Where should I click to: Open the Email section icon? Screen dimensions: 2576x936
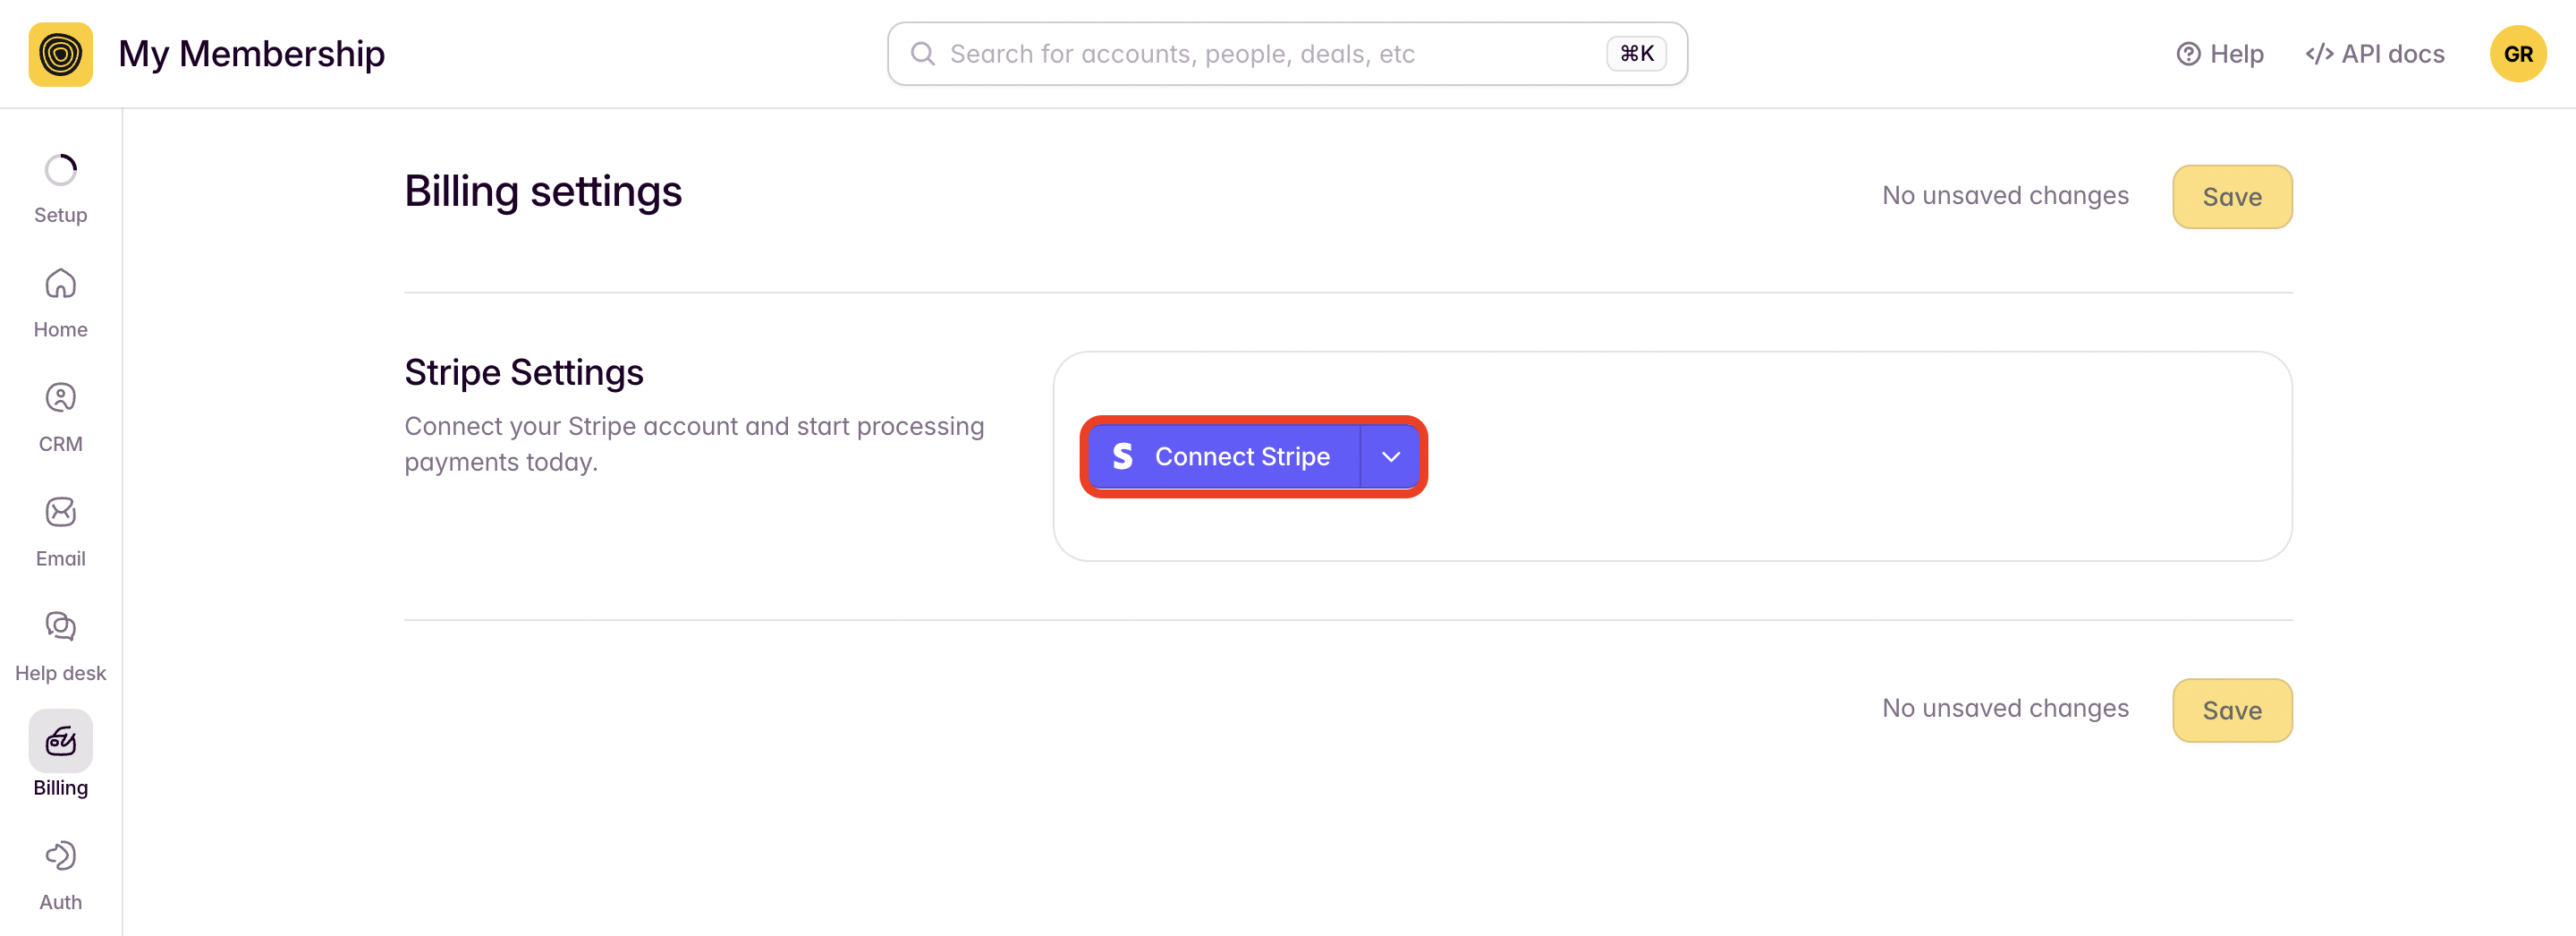pos(60,512)
